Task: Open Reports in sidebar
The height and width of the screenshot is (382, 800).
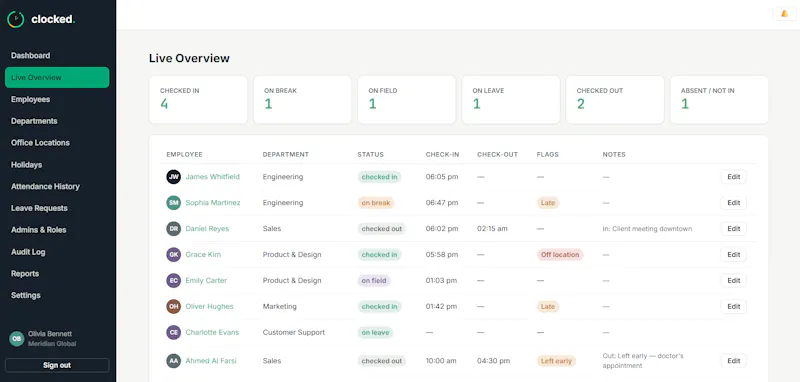Action: pyautogui.click(x=57, y=274)
